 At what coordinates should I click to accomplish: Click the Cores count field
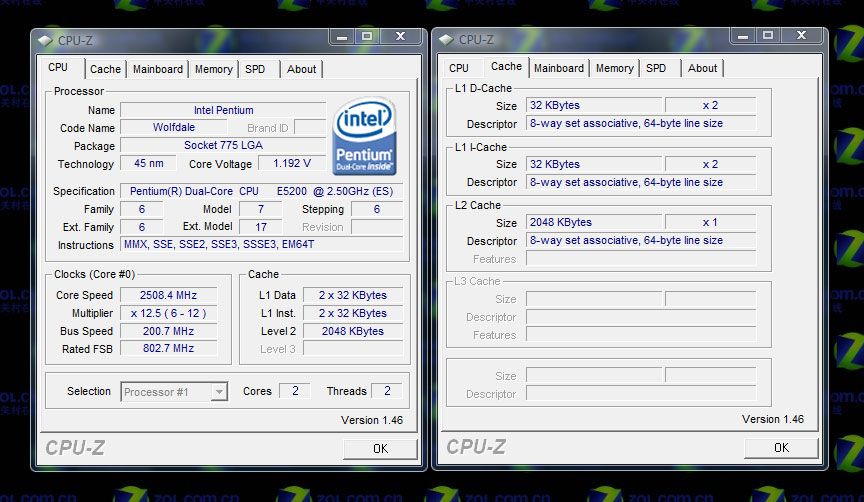(x=295, y=391)
